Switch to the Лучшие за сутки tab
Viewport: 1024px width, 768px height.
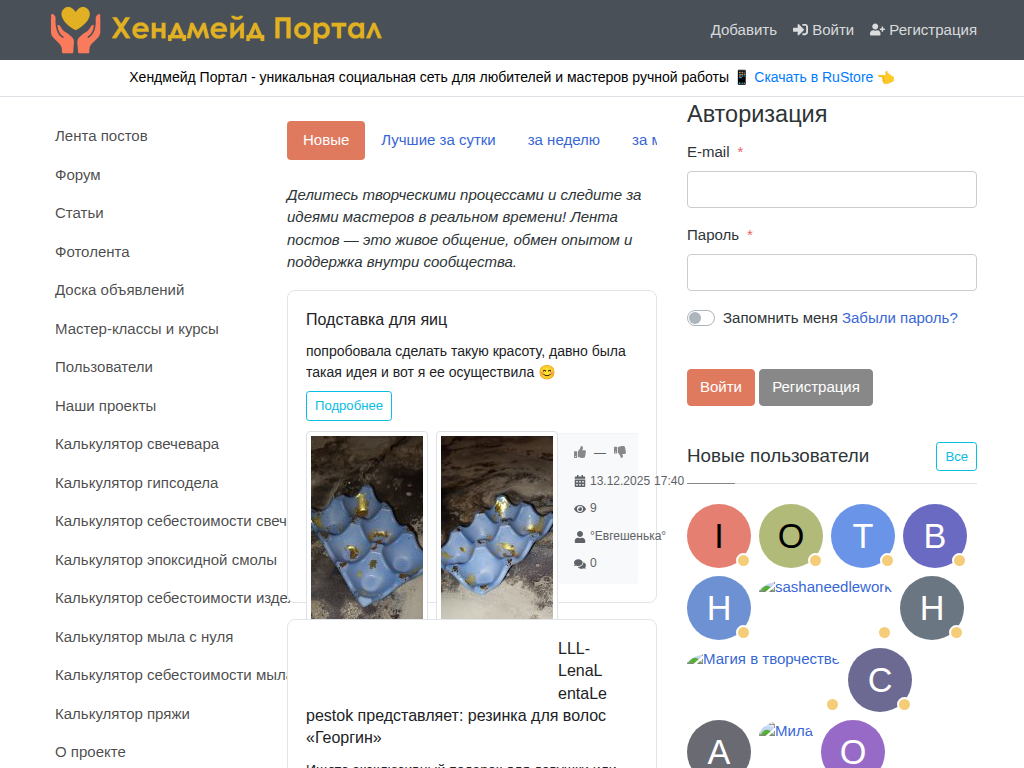click(438, 140)
